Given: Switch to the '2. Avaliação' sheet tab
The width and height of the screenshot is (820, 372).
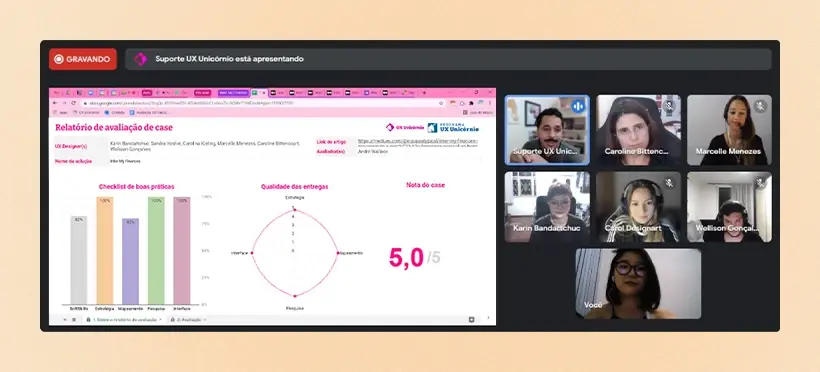Looking at the screenshot, I should tap(189, 319).
